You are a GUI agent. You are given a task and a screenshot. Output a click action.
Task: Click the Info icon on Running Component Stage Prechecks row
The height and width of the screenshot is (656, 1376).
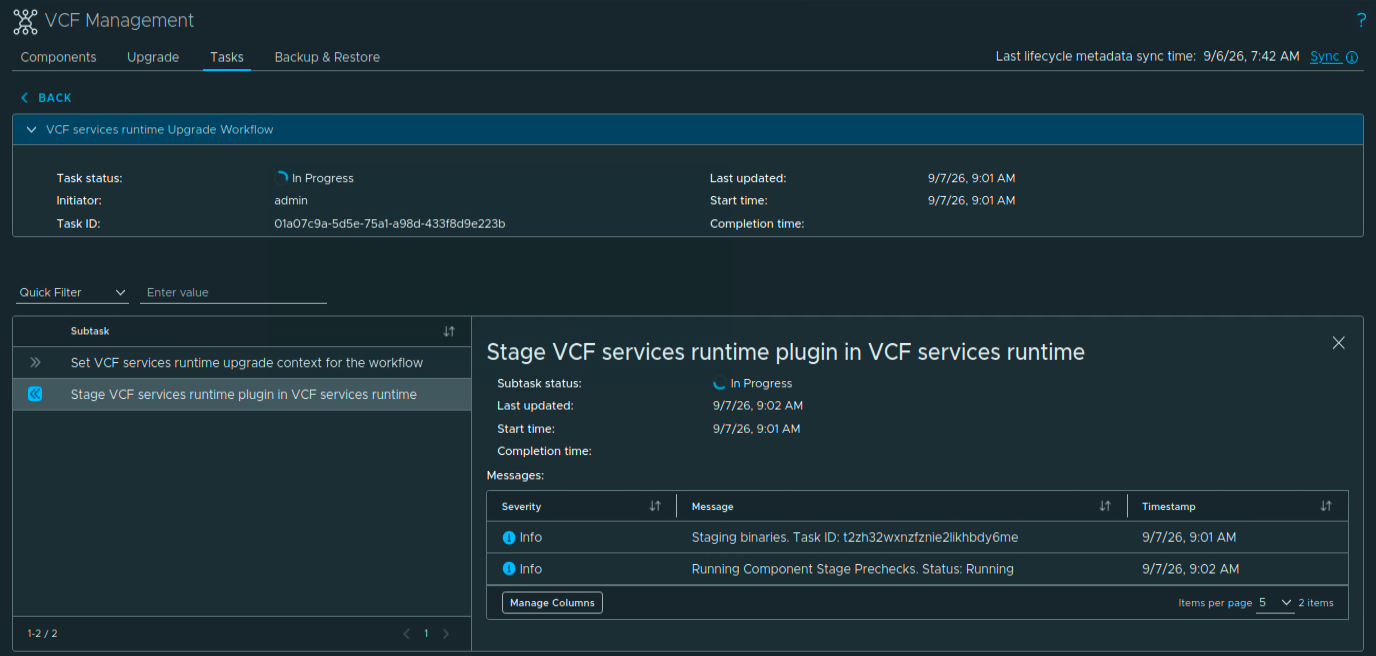[x=509, y=569]
